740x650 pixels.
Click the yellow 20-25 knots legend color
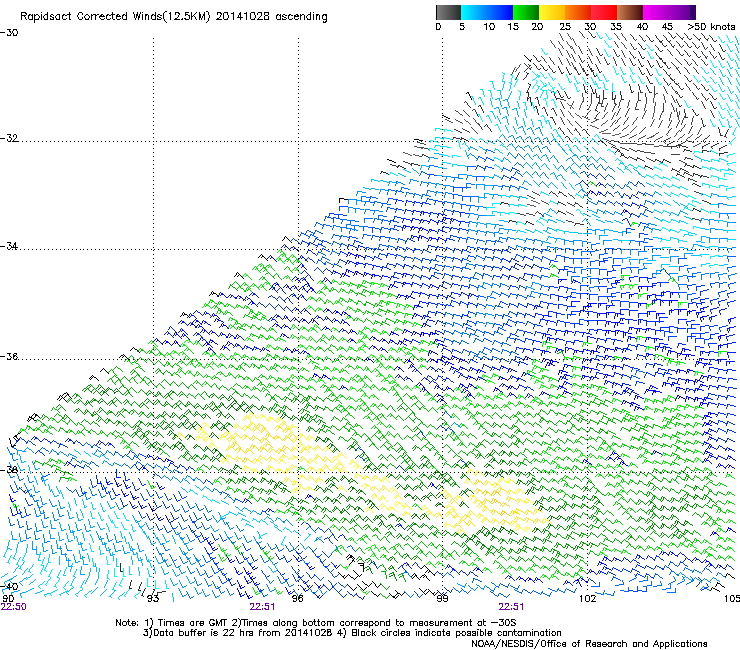point(552,12)
